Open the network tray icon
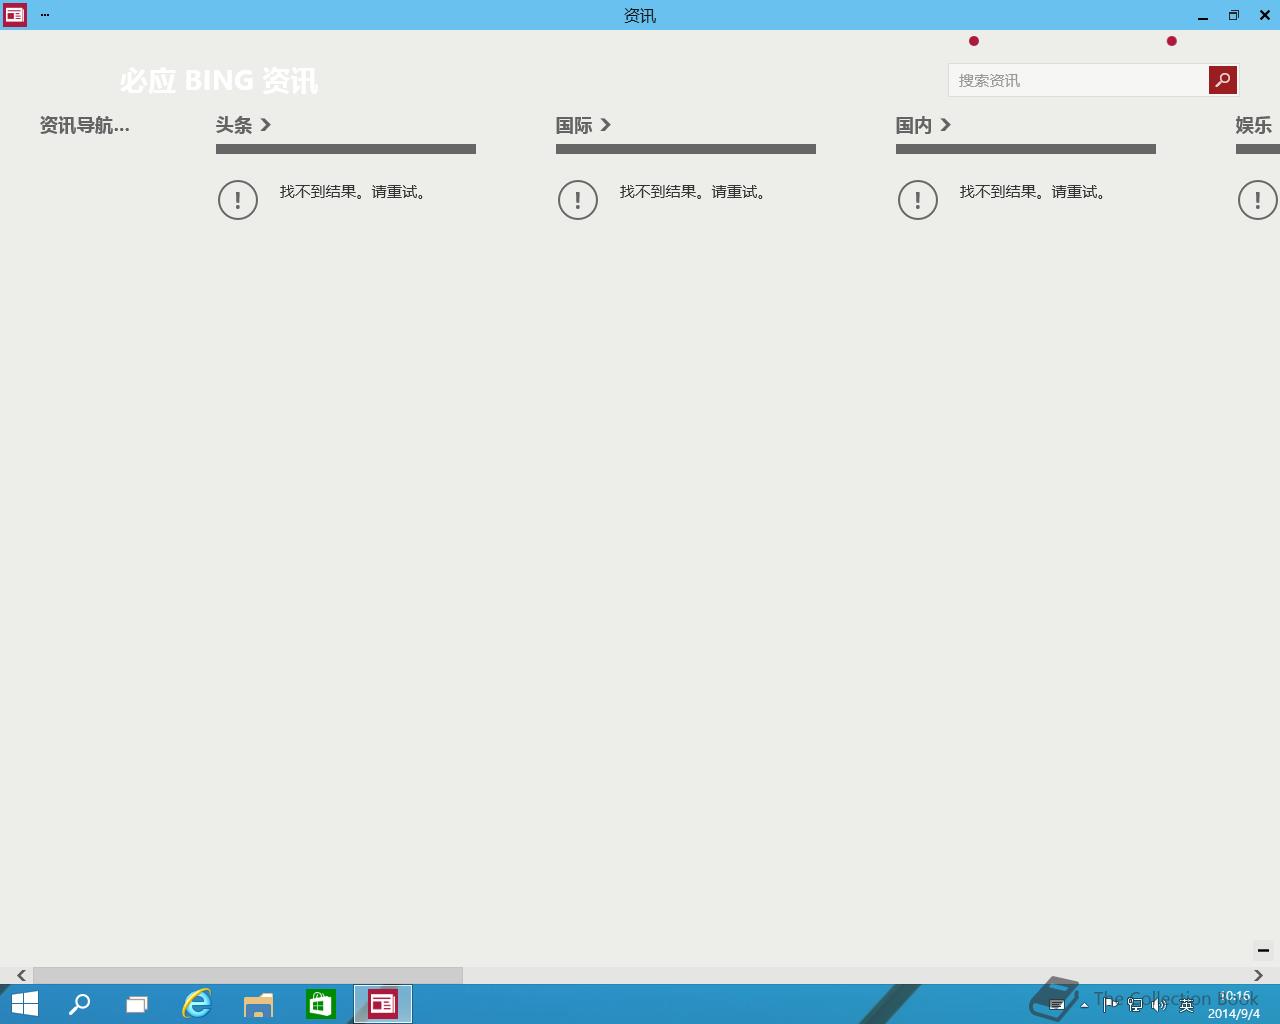This screenshot has height=1024, width=1280. click(1135, 1004)
